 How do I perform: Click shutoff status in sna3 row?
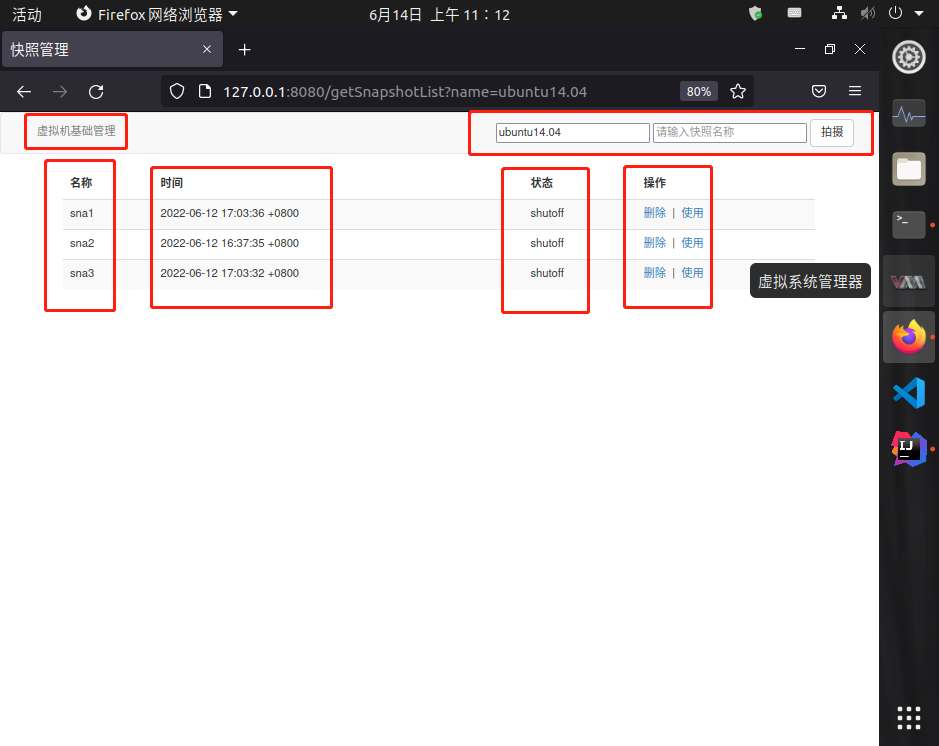(x=547, y=273)
